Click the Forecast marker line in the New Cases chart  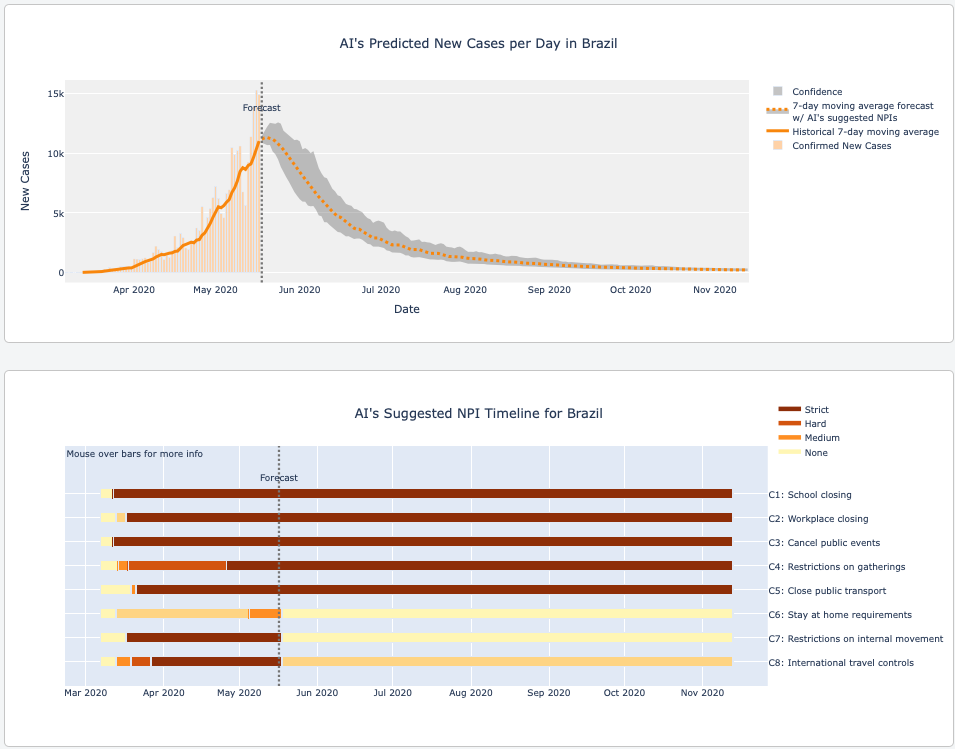coord(262,200)
